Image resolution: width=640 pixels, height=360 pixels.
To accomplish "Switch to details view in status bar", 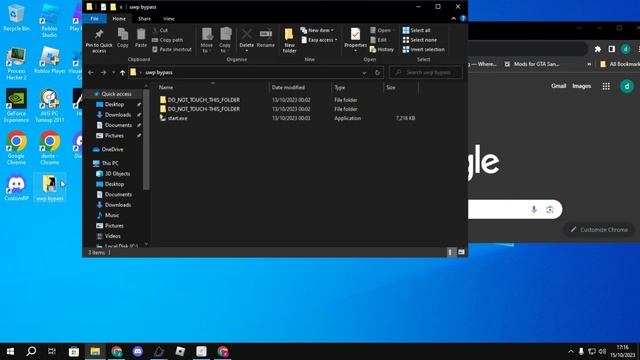I will tap(450, 252).
